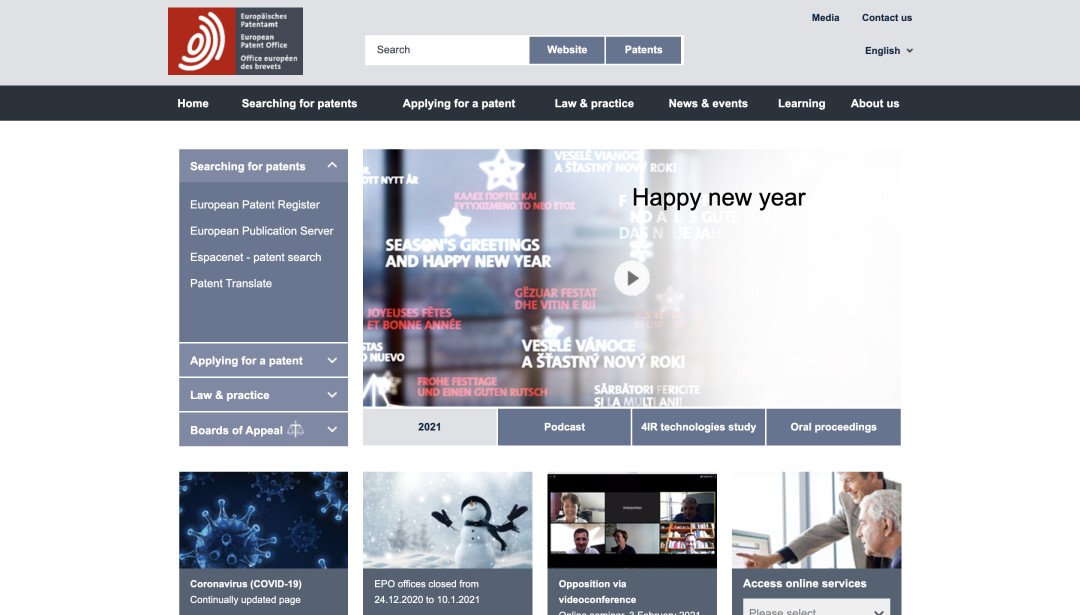1080x615 pixels.
Task: Focus the Search input field
Action: click(x=447, y=50)
